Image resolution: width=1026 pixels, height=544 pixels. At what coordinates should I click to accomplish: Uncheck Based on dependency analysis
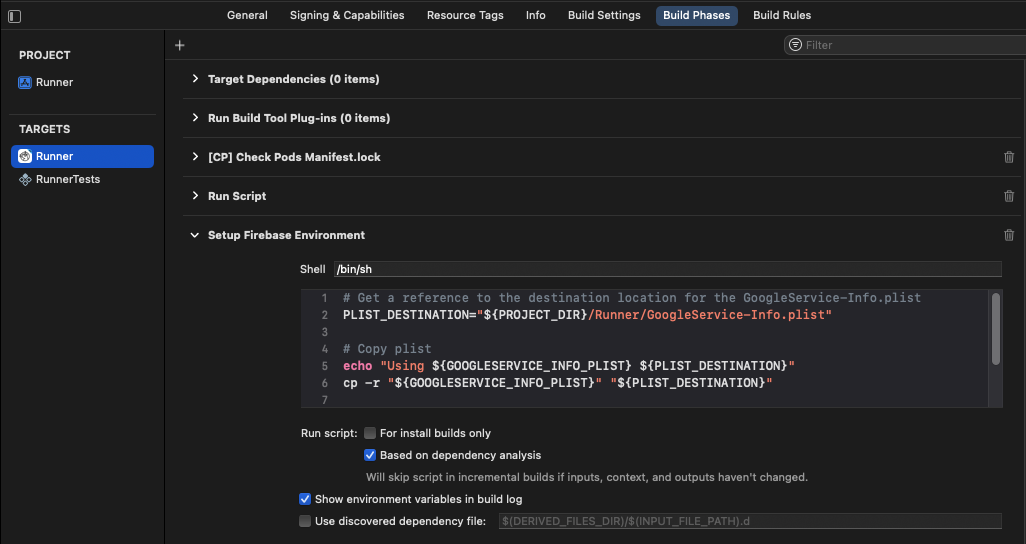(x=370, y=455)
